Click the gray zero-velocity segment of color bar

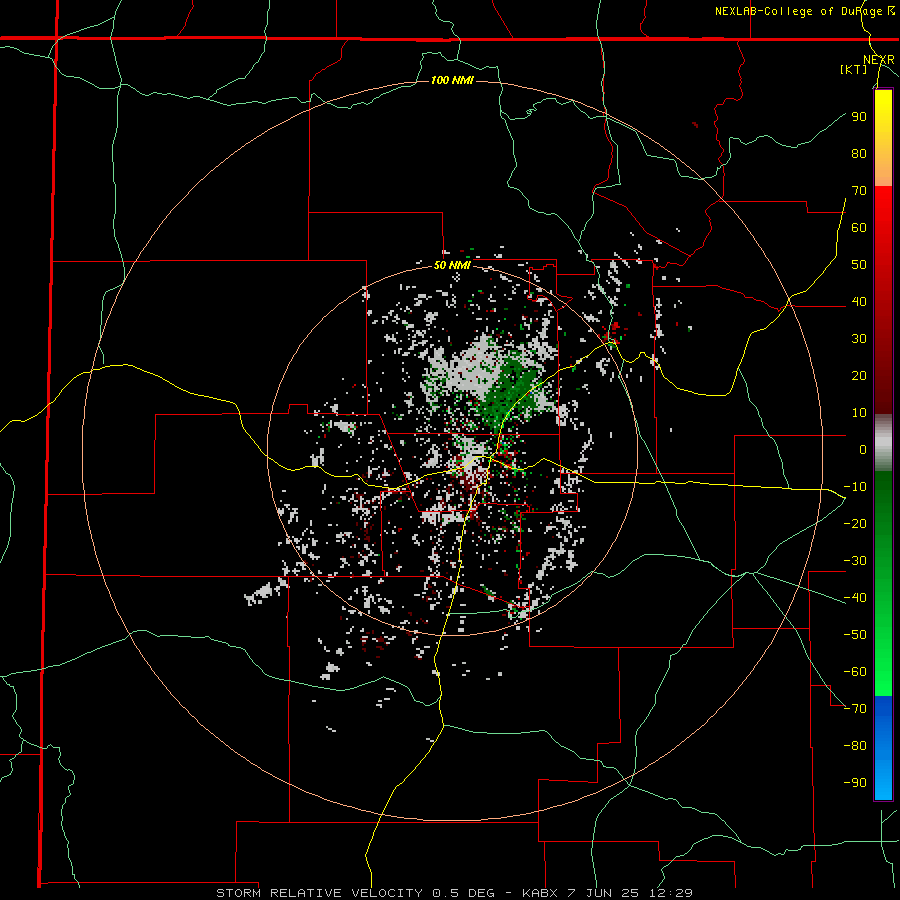tap(883, 443)
